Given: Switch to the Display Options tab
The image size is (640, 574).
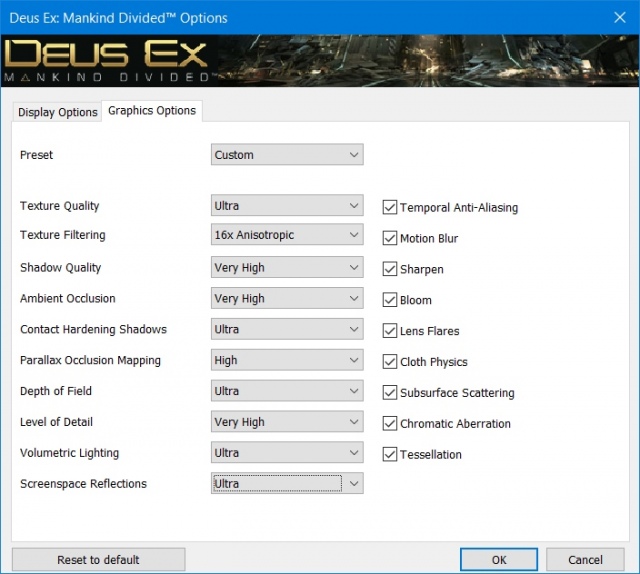Looking at the screenshot, I should tap(58, 112).
